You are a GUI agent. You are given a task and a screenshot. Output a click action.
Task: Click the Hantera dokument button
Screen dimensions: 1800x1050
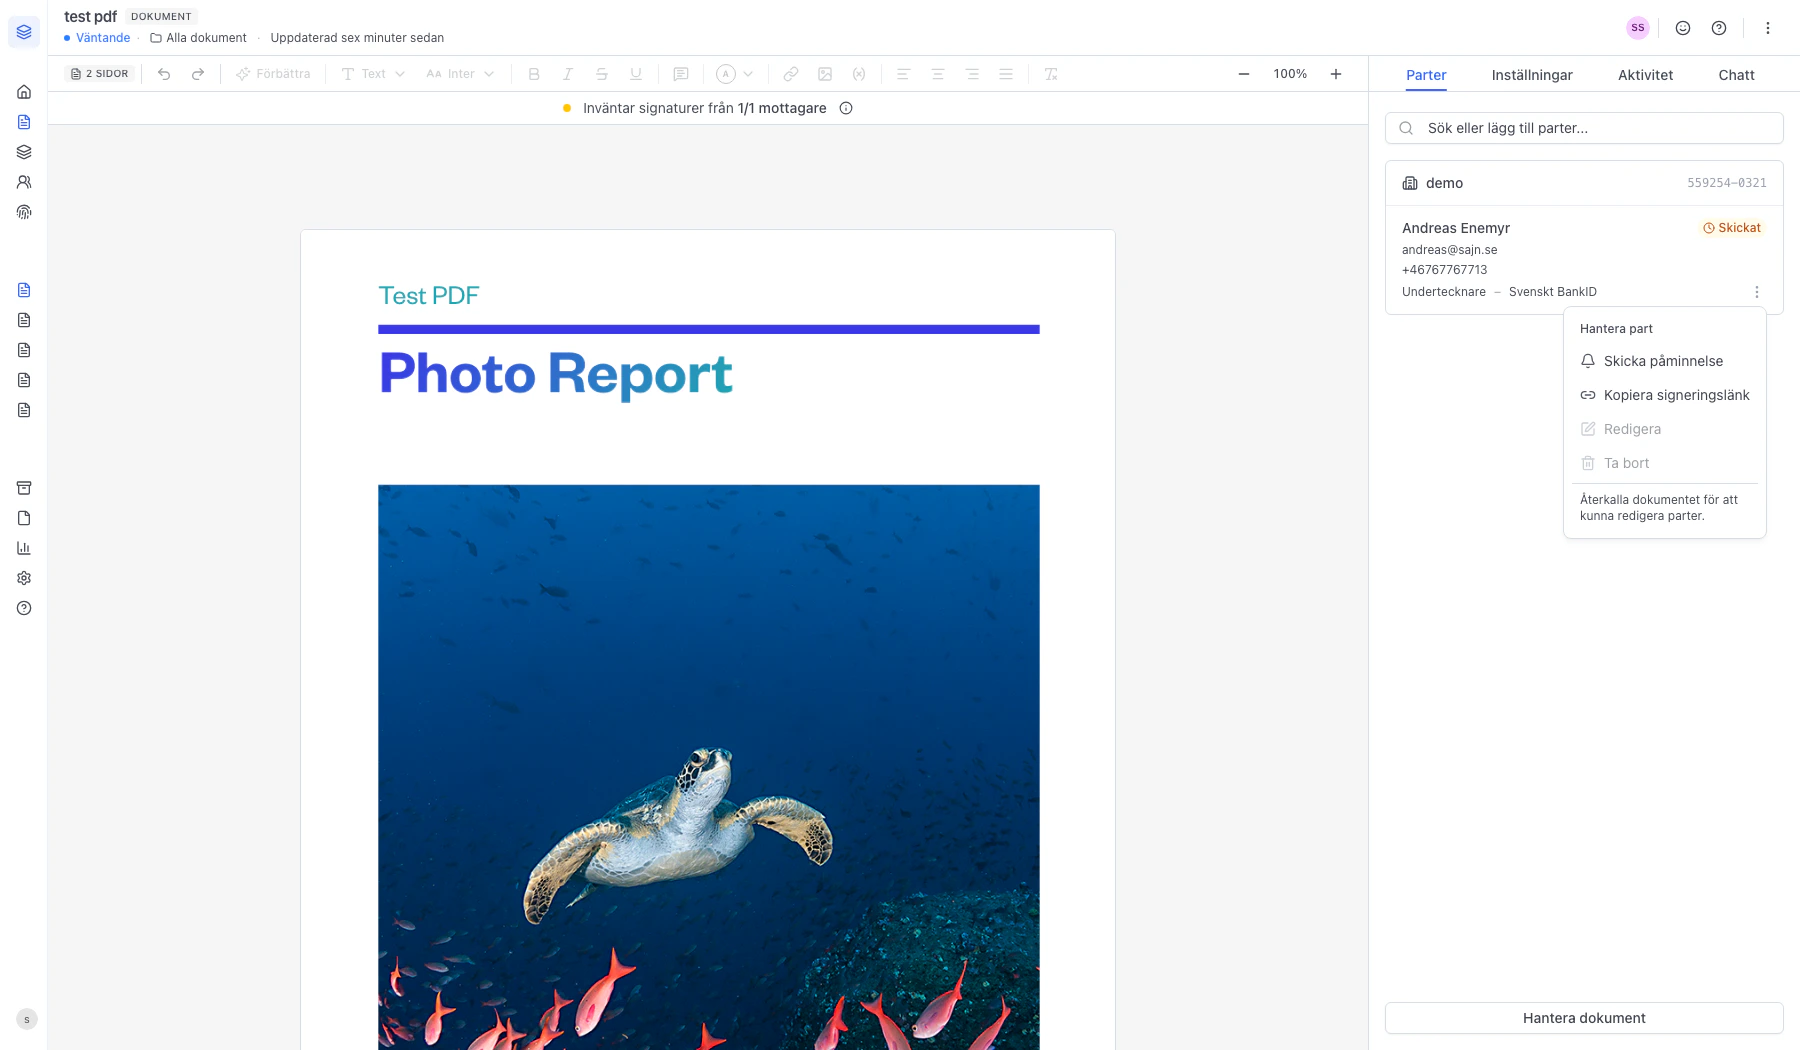click(1584, 1018)
